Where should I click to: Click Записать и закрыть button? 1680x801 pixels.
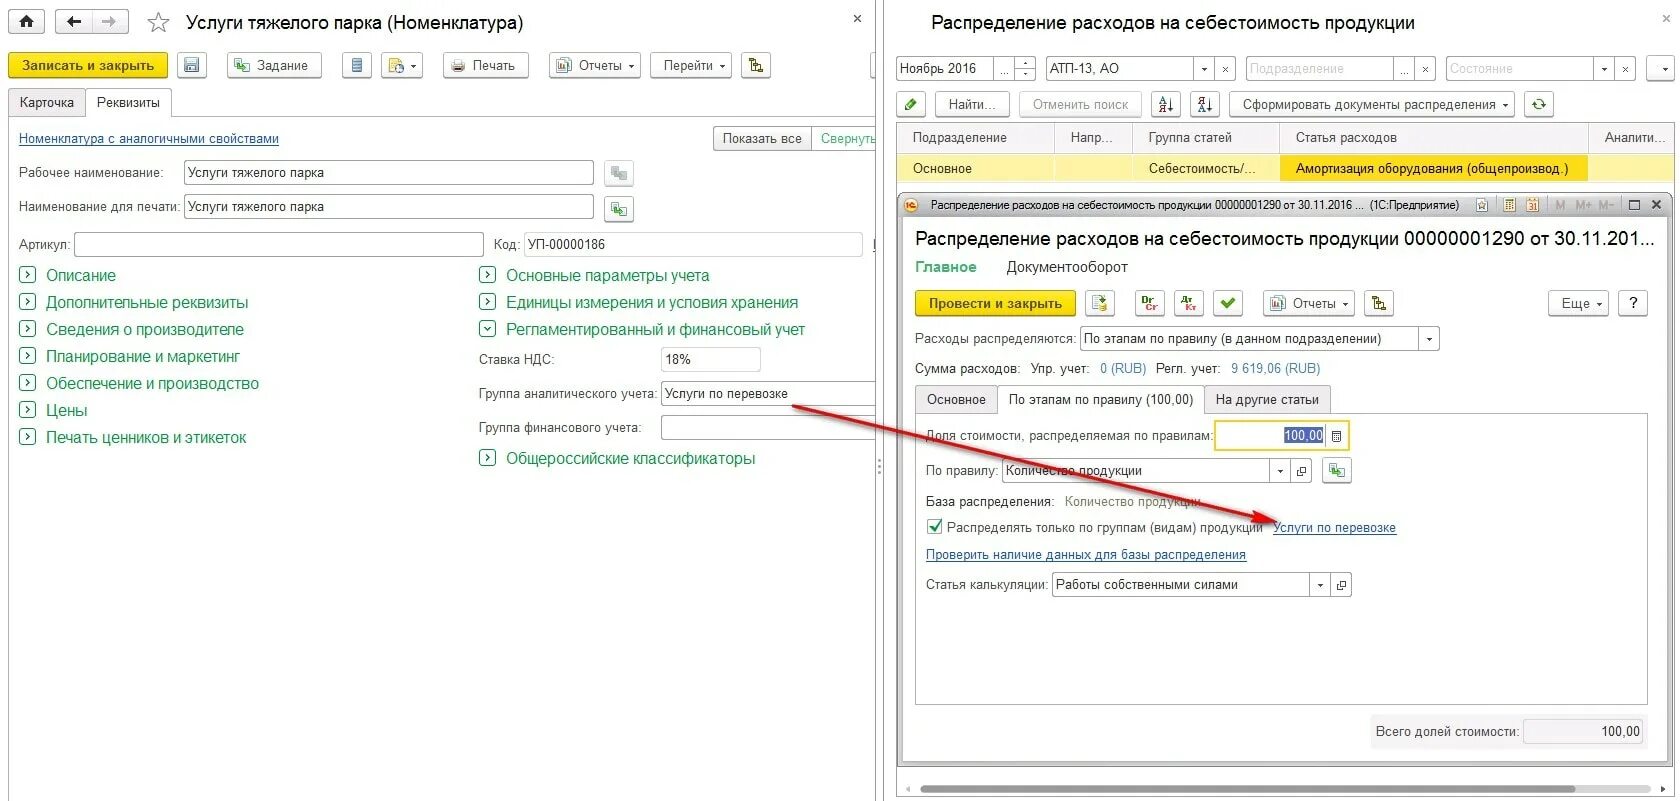click(x=88, y=65)
